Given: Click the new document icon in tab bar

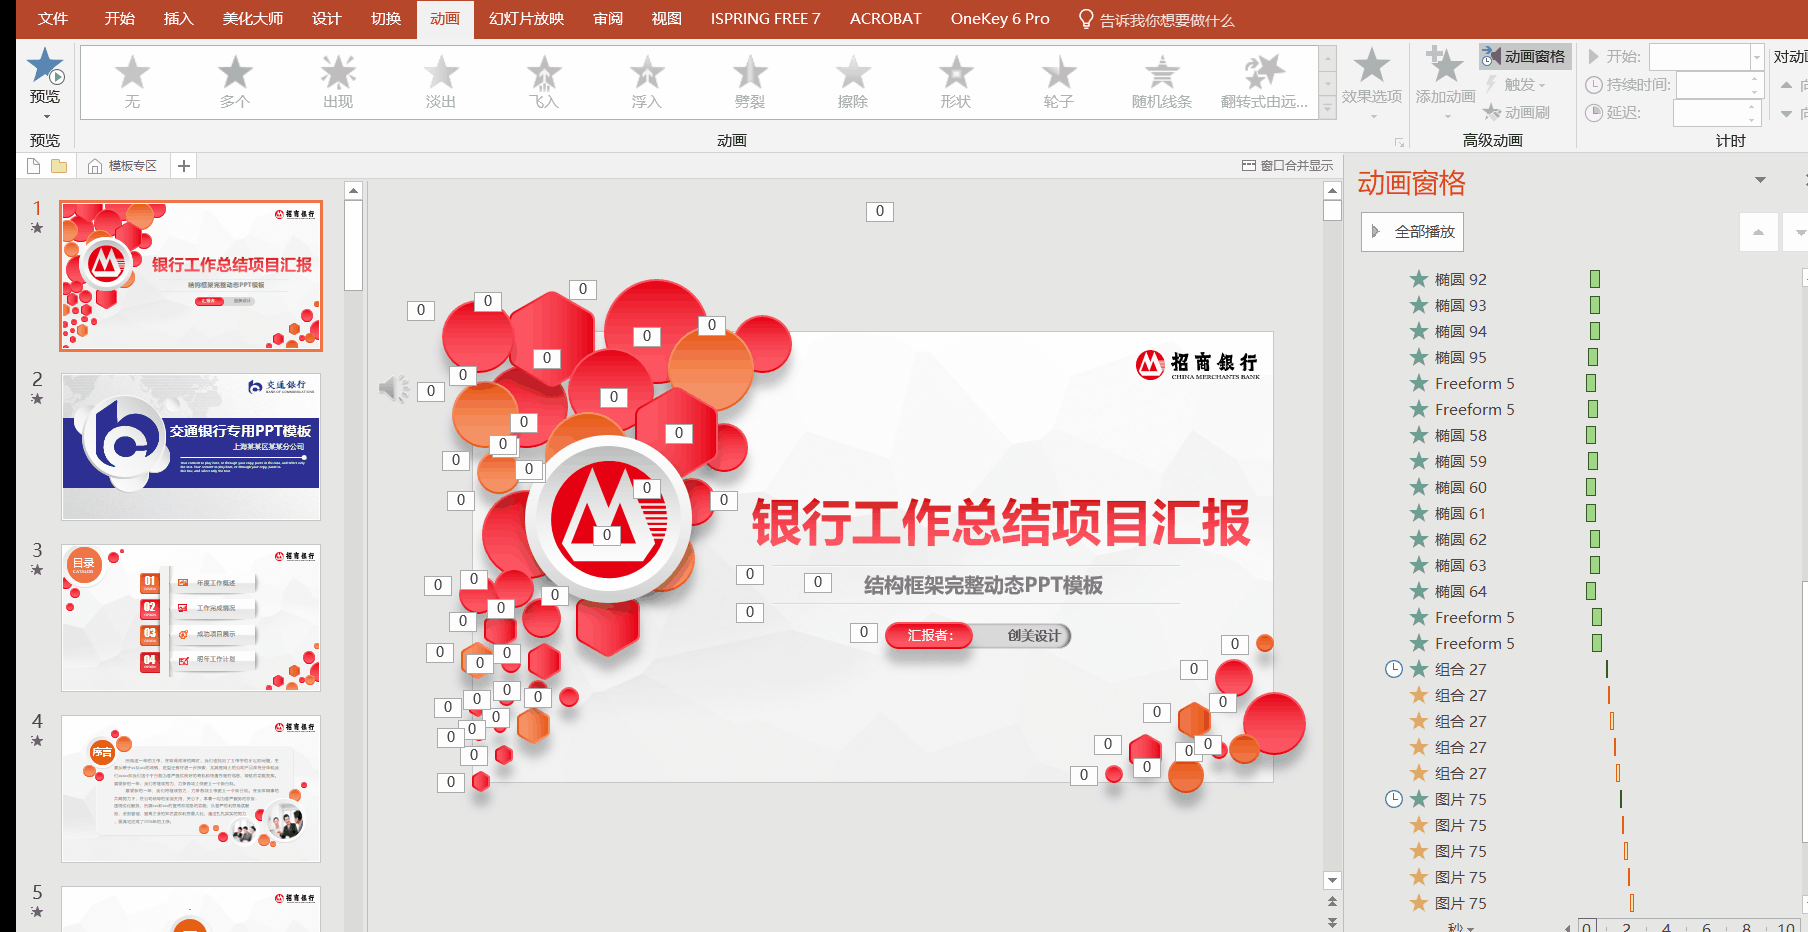Looking at the screenshot, I should point(34,166).
